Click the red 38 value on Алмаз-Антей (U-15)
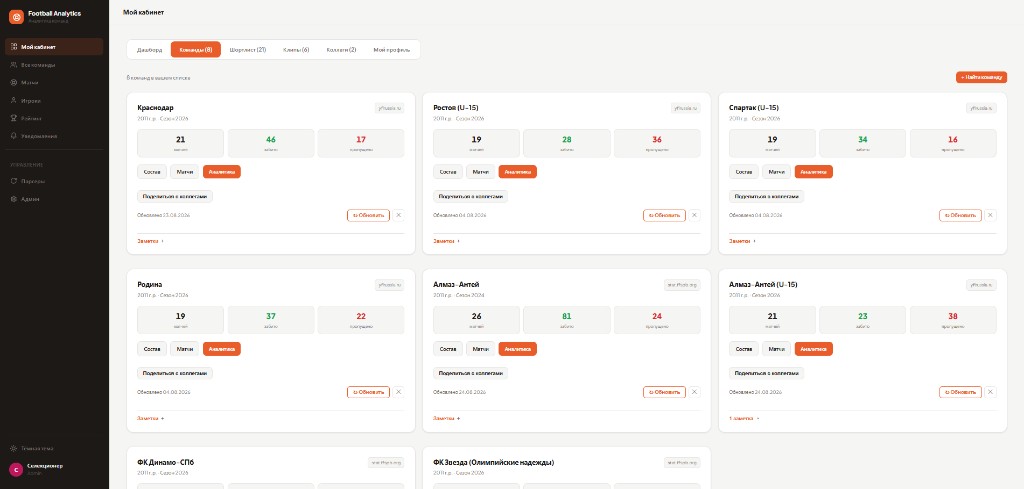The height and width of the screenshot is (489, 1024). pyautogui.click(x=953, y=317)
